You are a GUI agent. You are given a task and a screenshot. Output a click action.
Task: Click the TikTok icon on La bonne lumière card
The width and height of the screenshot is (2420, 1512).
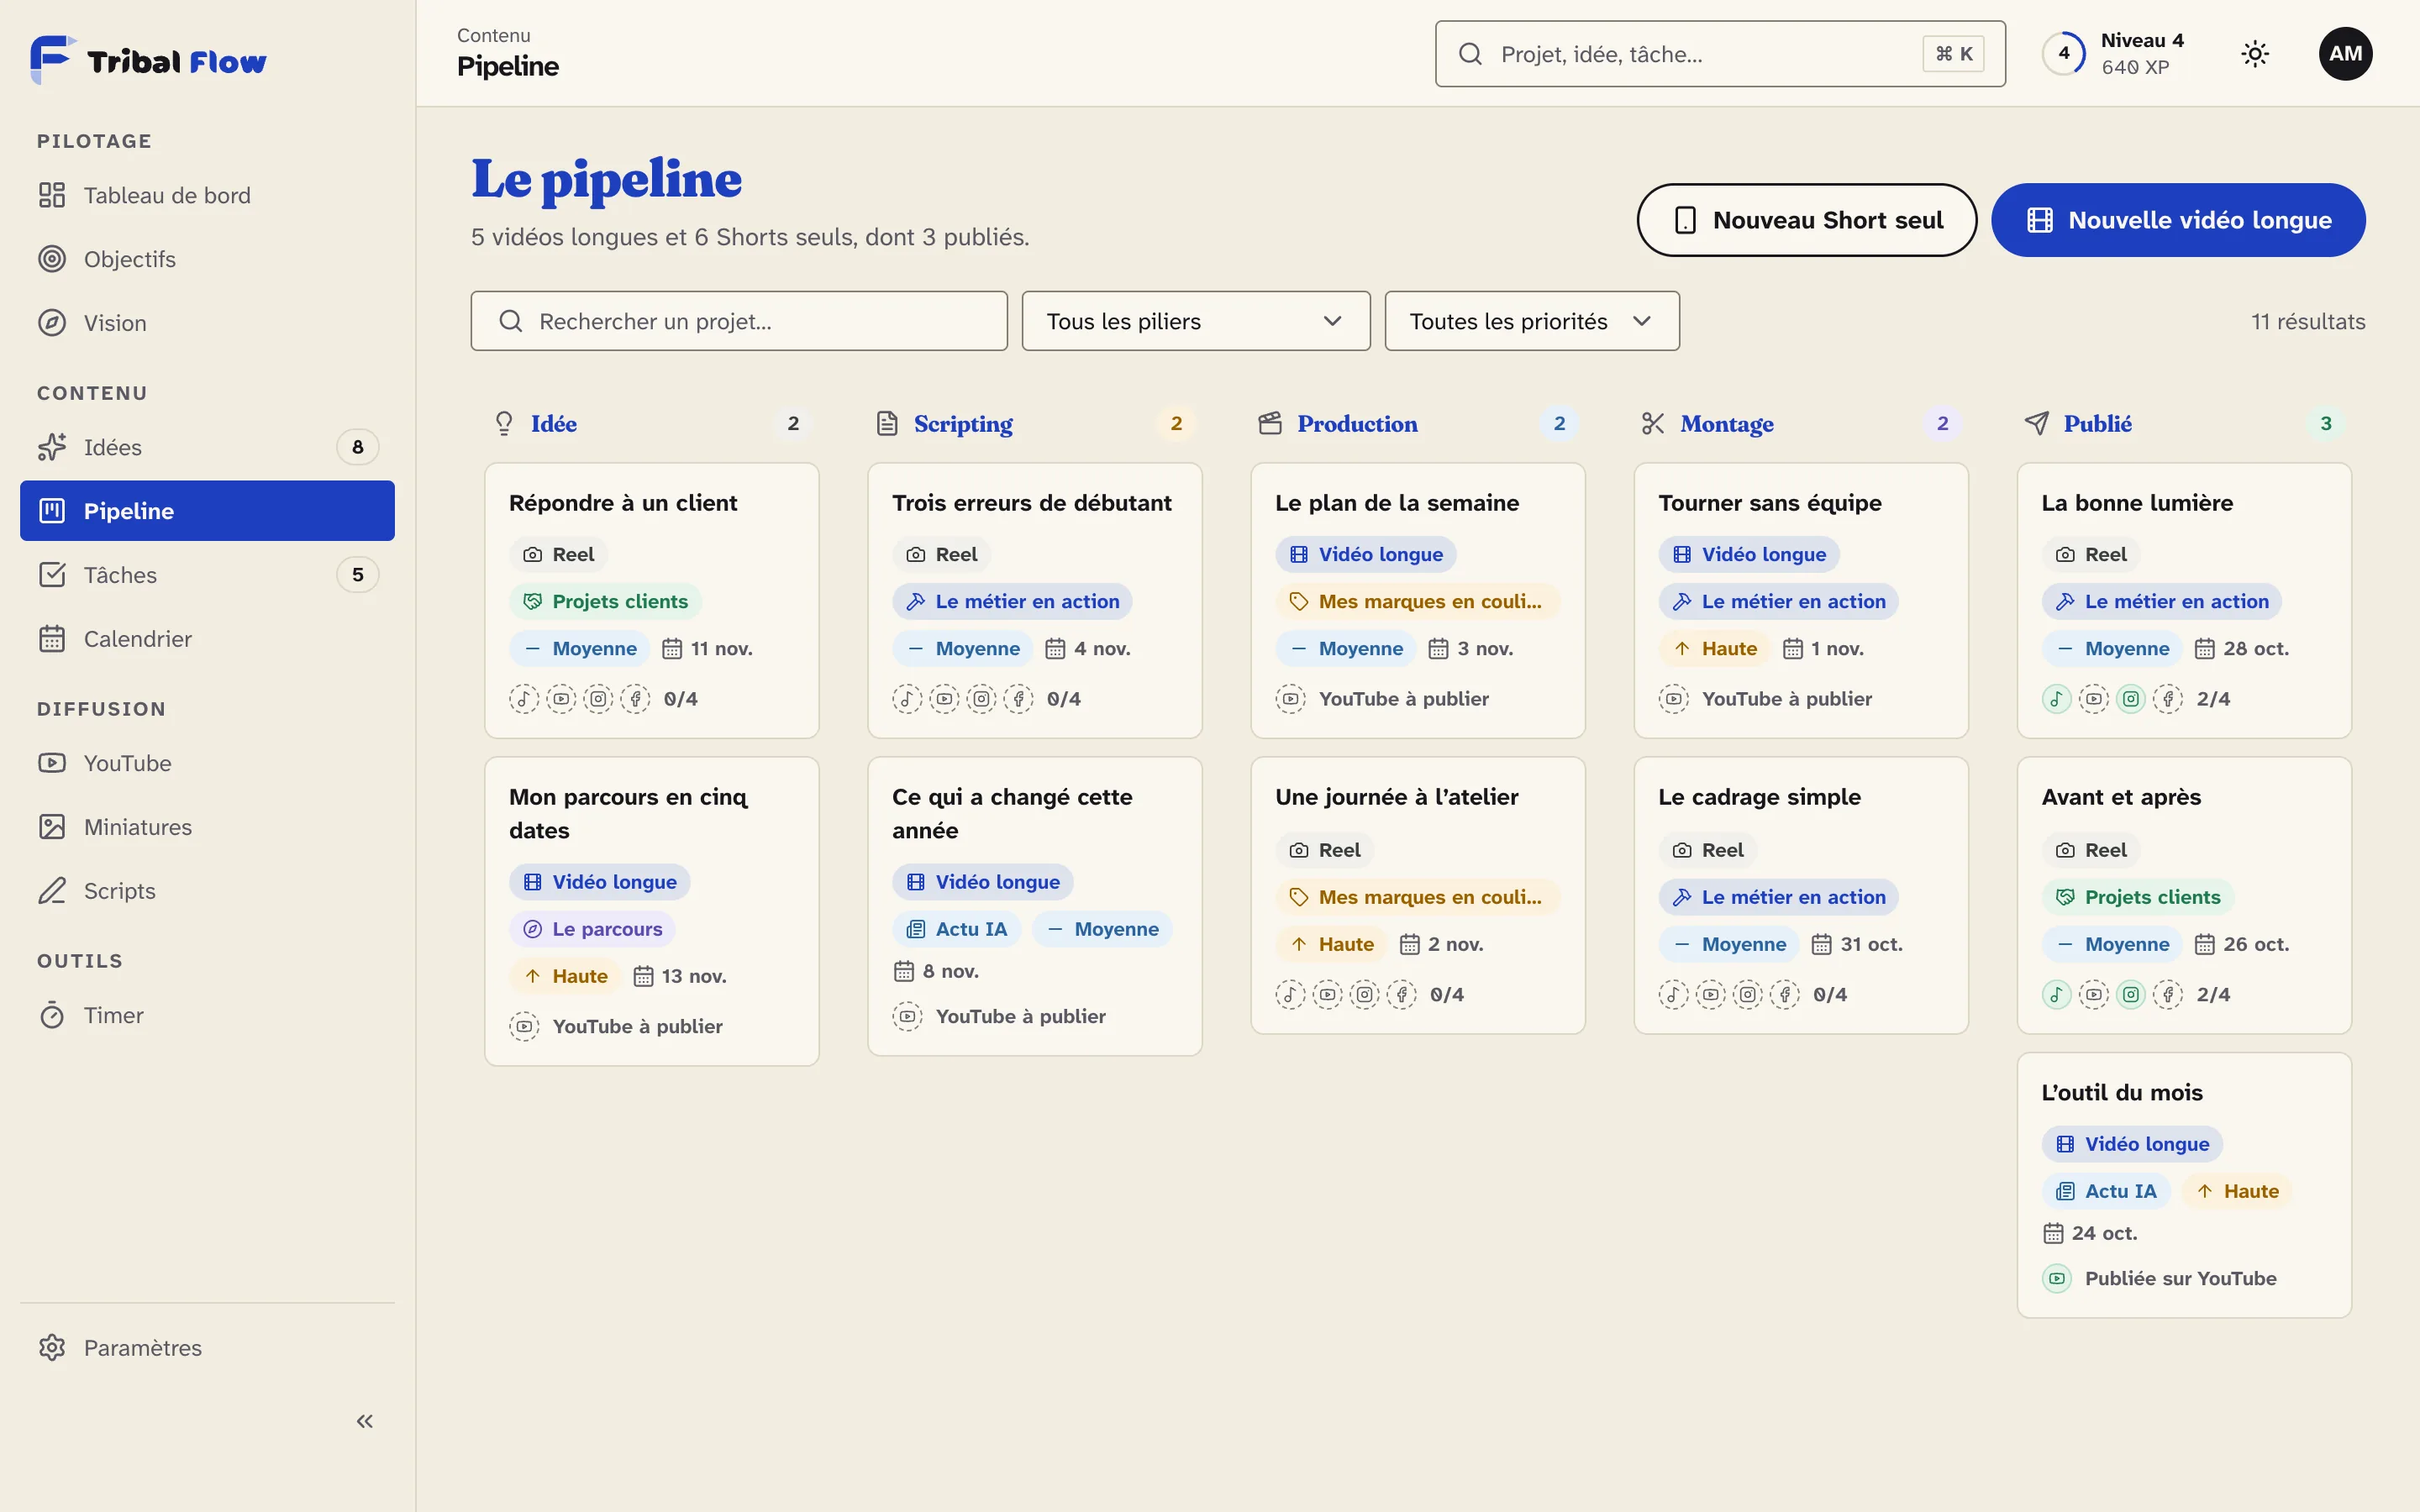2056,699
